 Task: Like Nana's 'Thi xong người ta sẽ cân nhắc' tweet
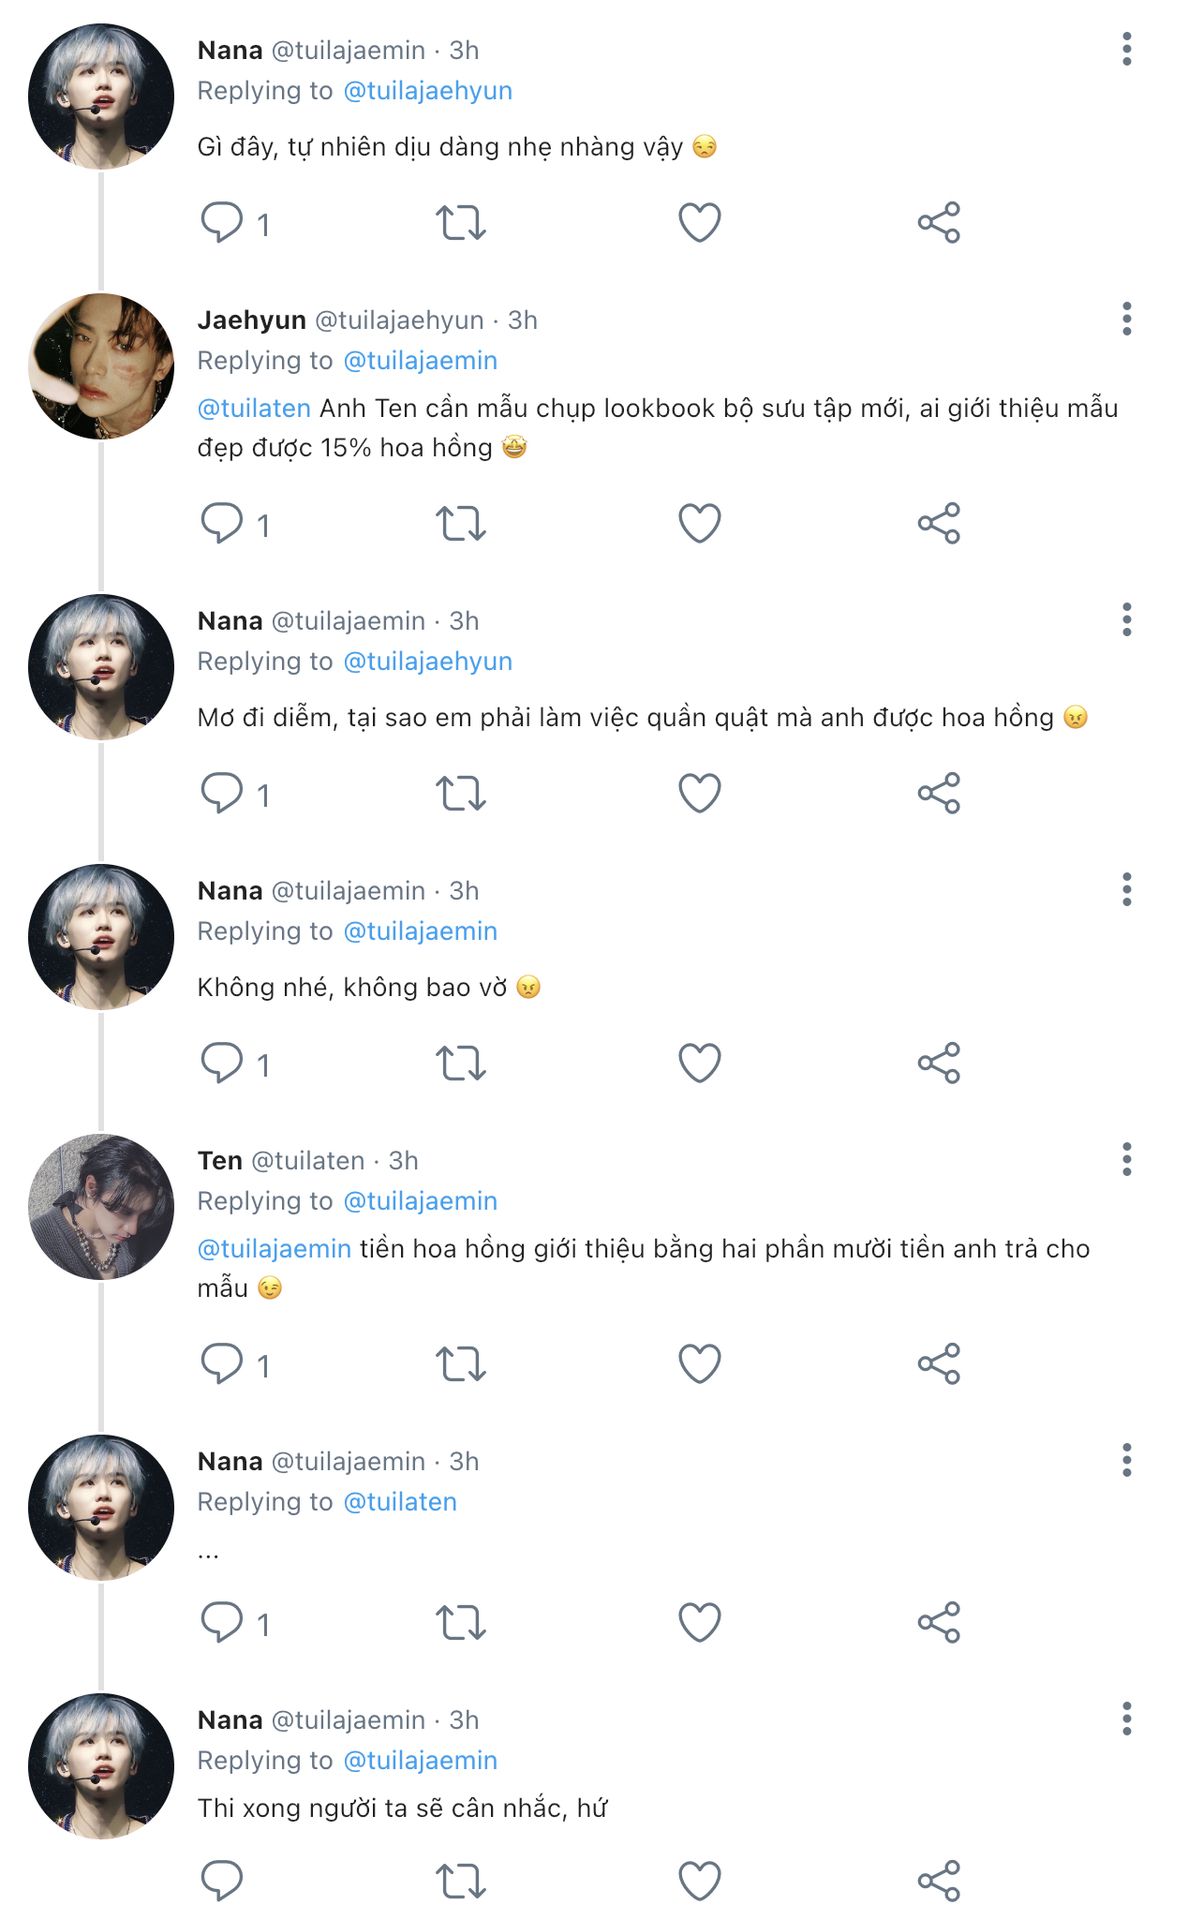(x=699, y=1881)
